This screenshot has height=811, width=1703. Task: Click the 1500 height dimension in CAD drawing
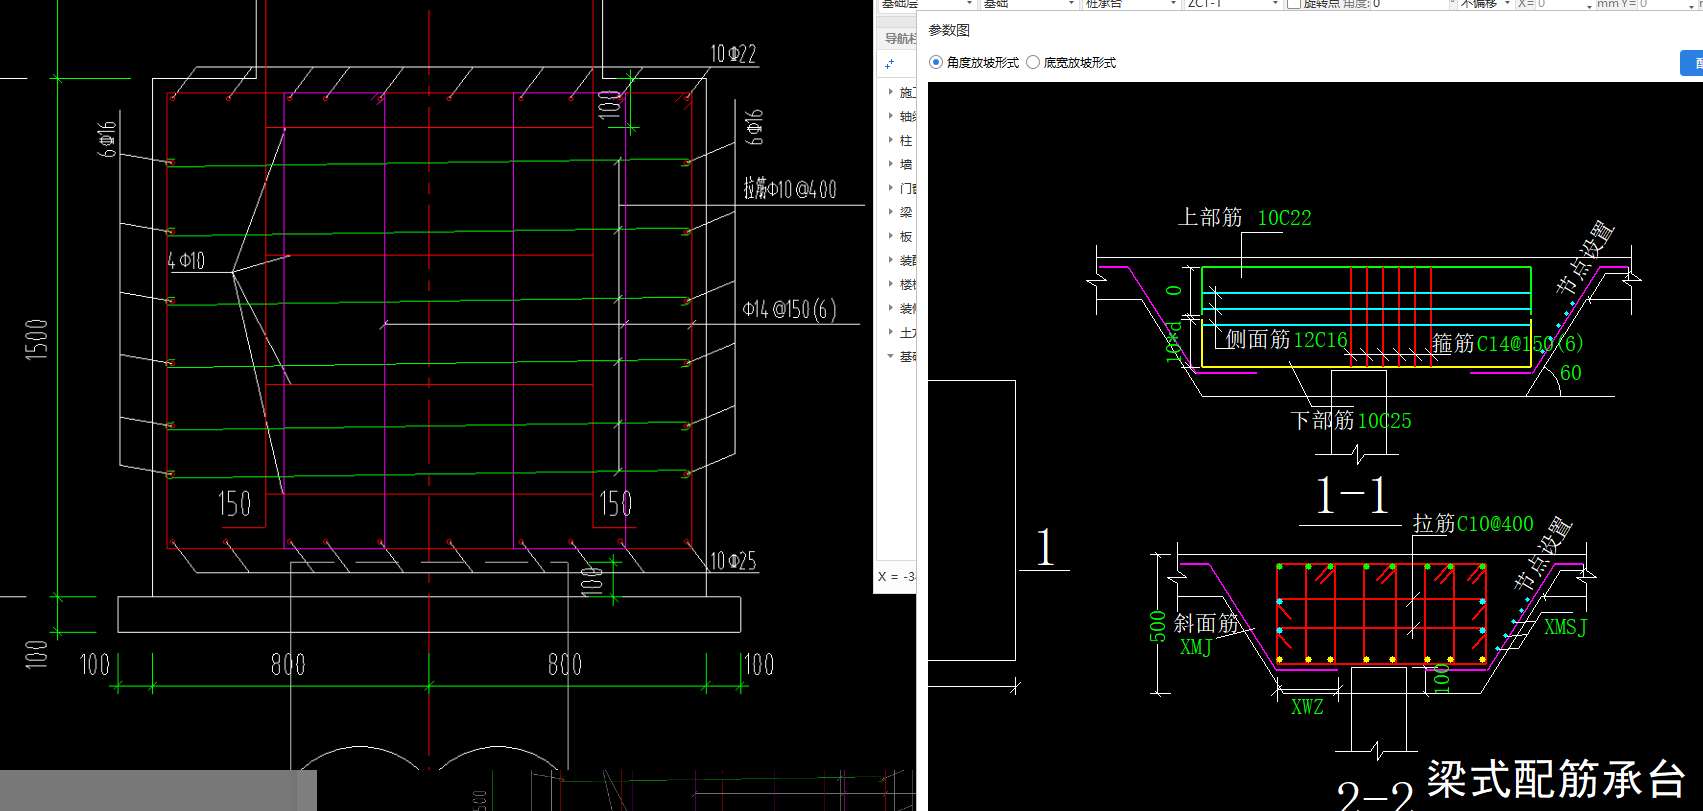tap(37, 340)
